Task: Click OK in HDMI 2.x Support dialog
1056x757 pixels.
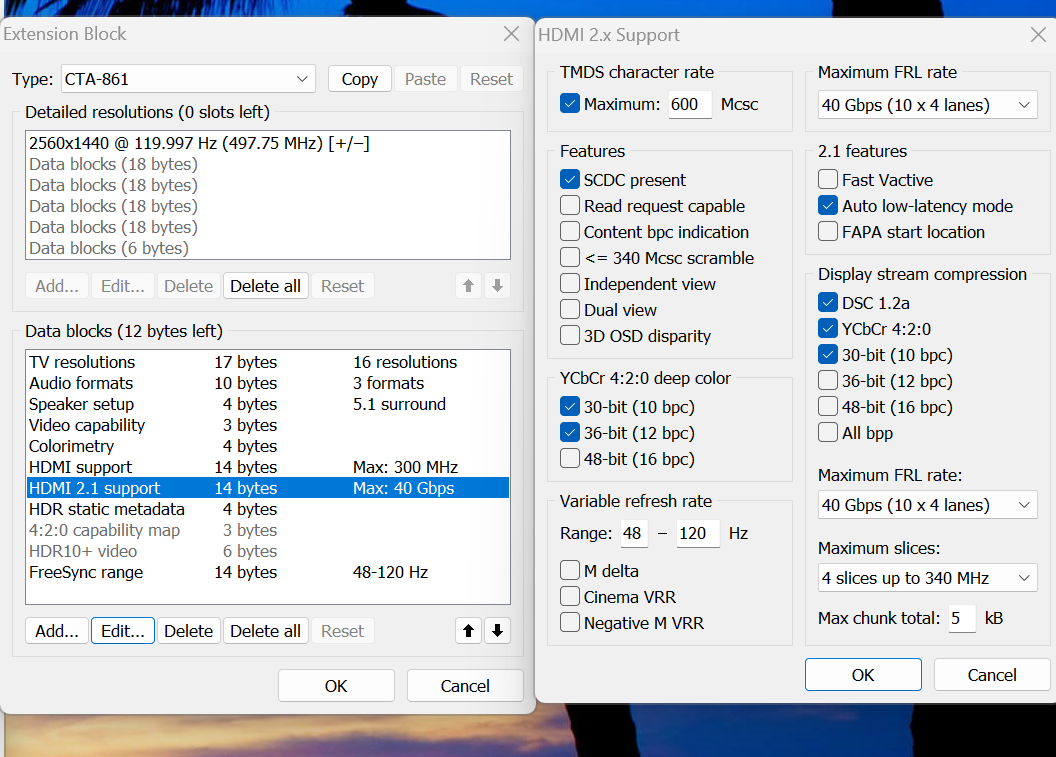Action: click(863, 675)
